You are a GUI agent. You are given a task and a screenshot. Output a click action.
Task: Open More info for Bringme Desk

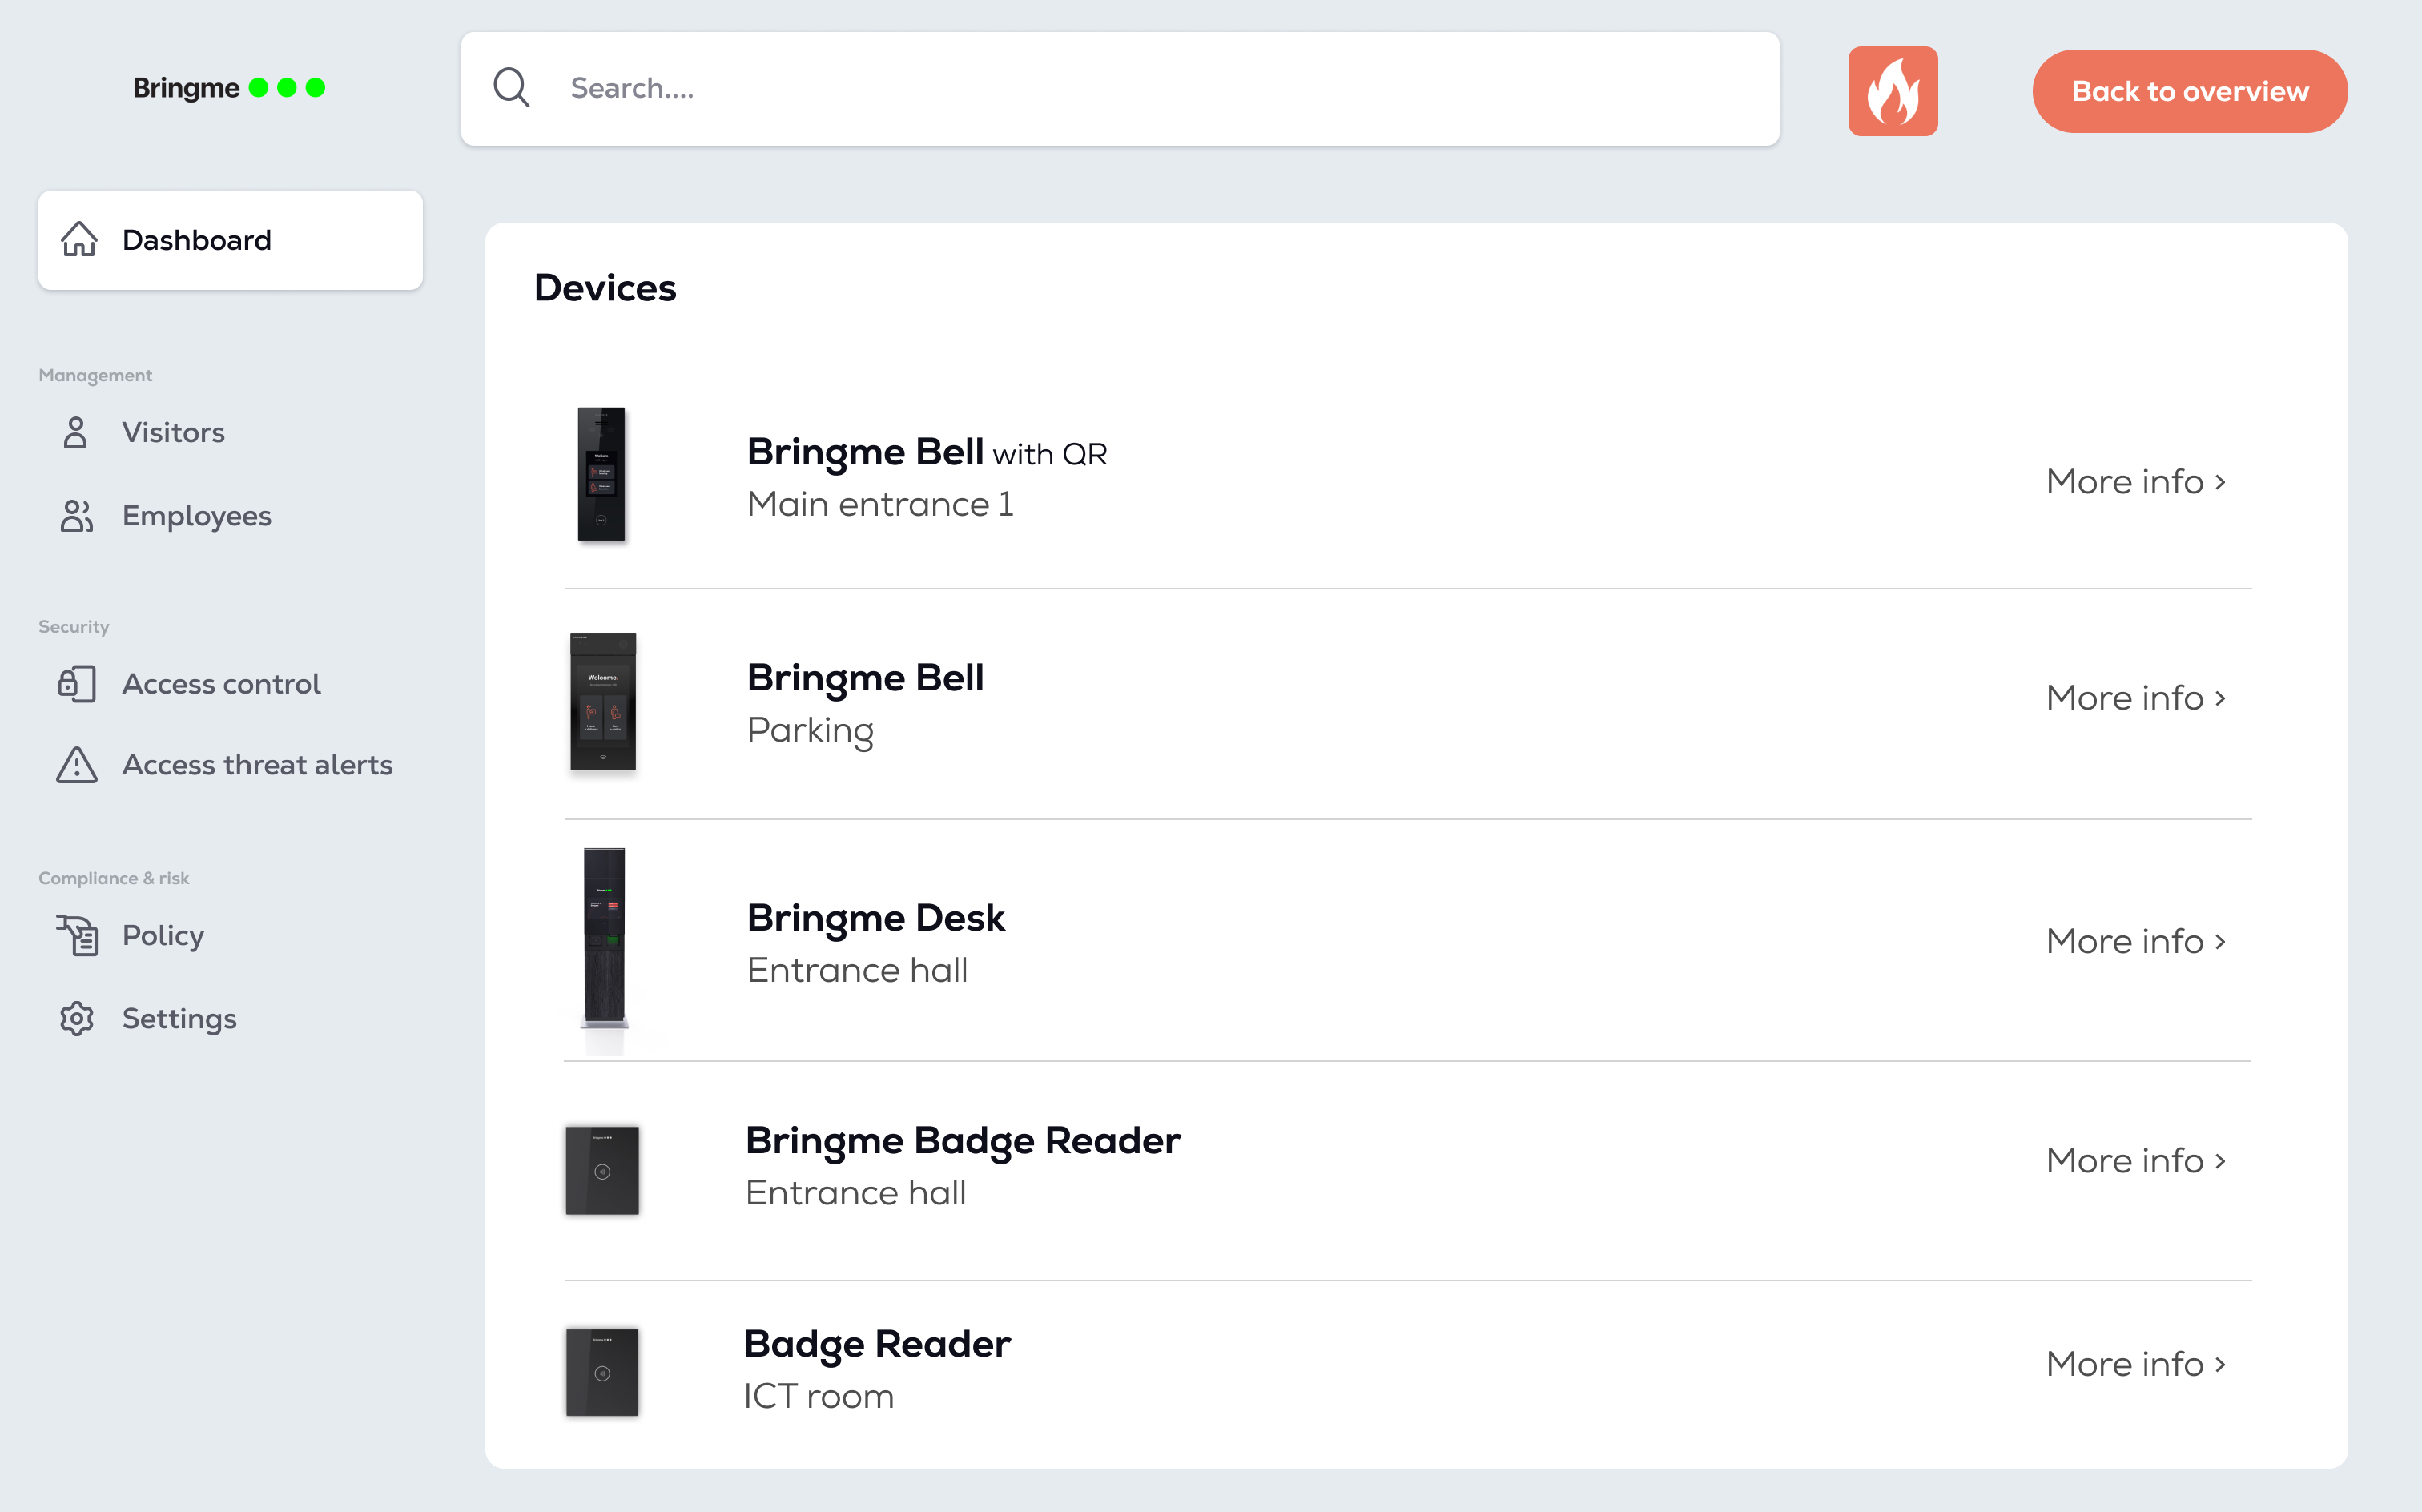pyautogui.click(x=2136, y=941)
